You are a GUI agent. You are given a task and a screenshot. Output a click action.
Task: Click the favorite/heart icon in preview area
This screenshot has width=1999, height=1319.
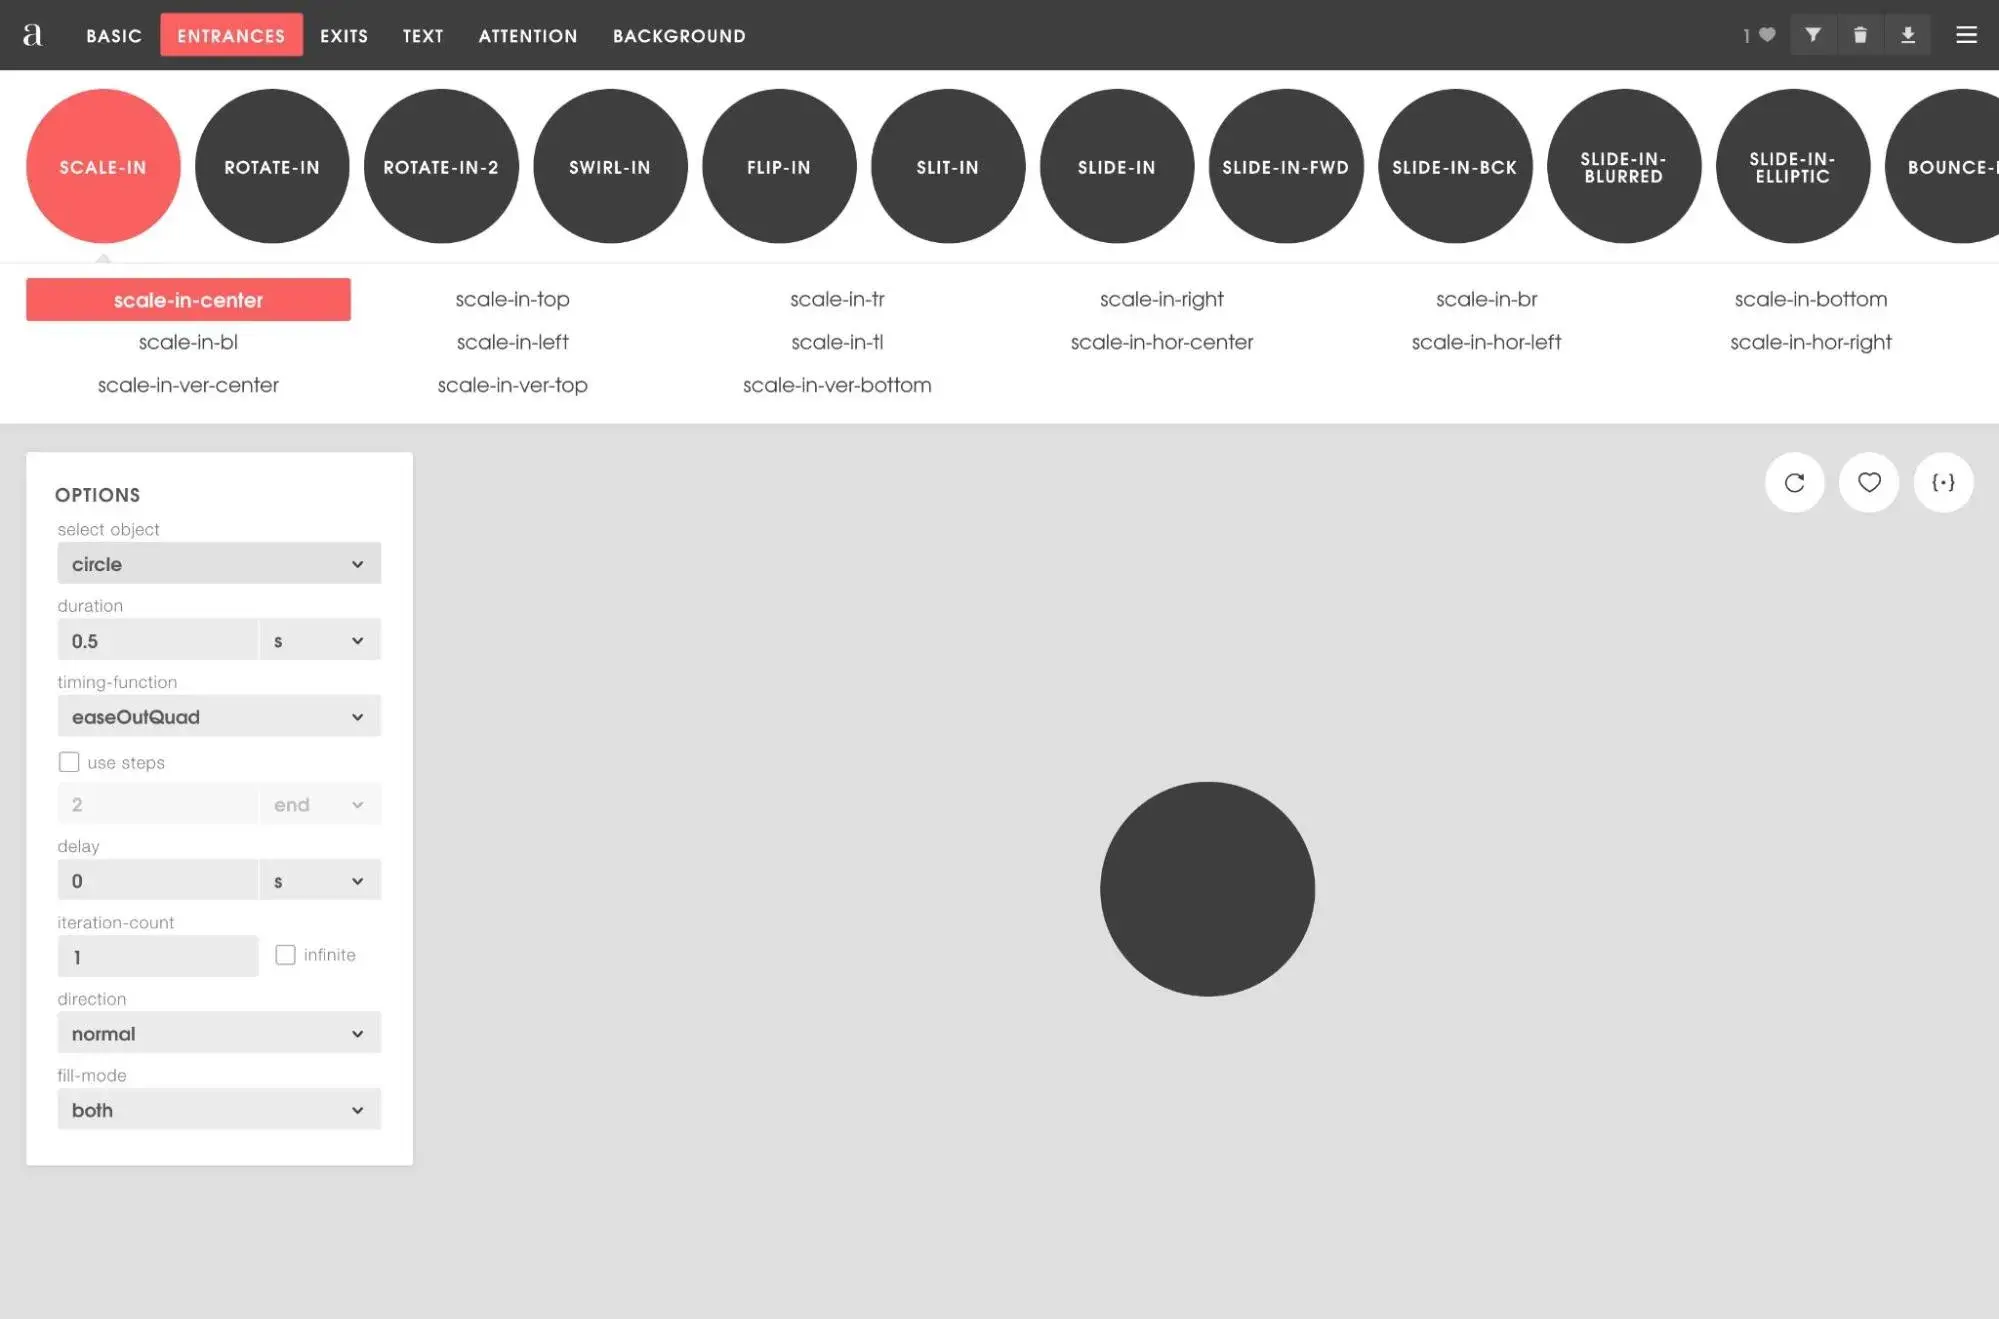[1868, 481]
